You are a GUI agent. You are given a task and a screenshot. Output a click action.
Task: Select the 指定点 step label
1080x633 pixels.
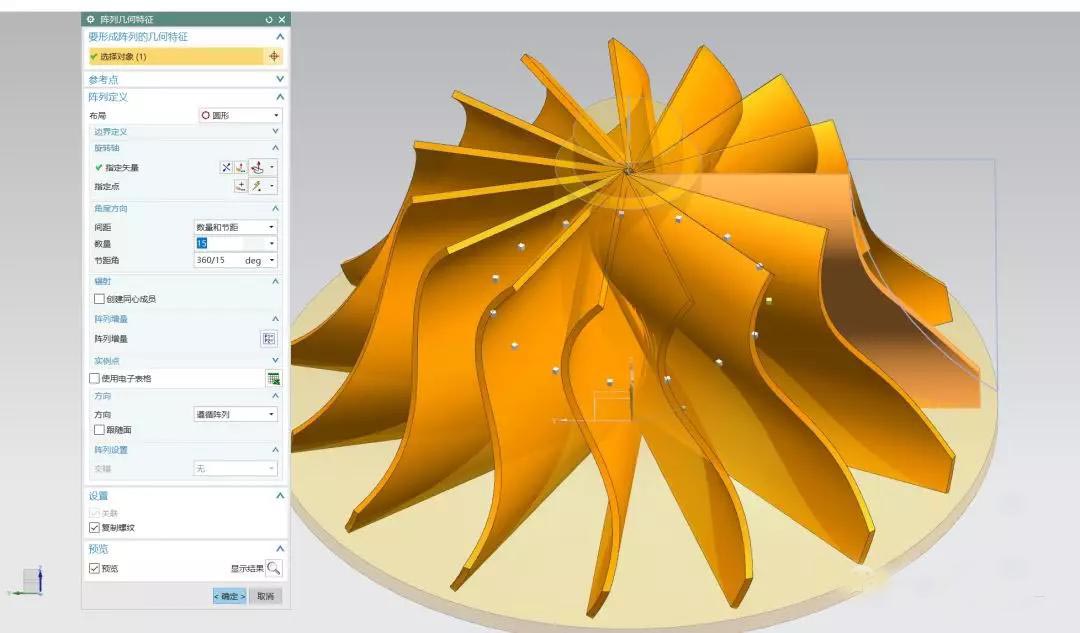[x=107, y=187]
